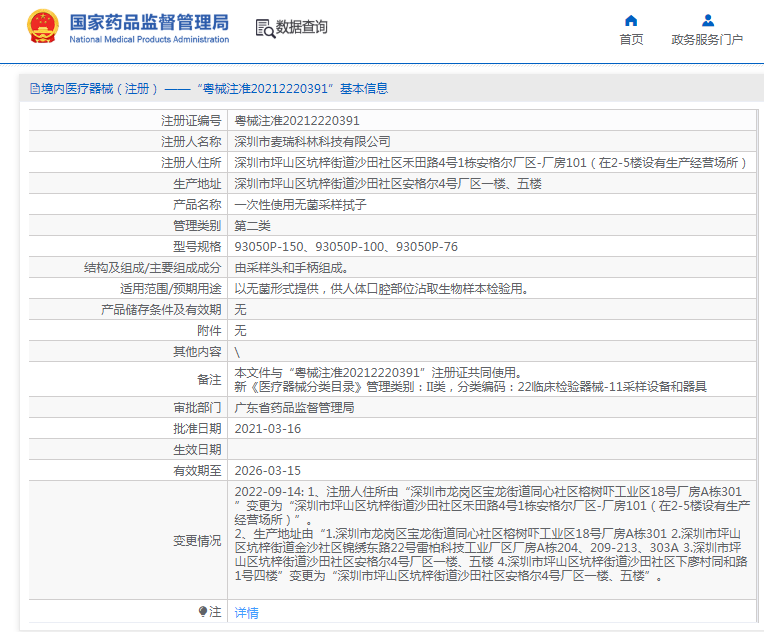Click the bulb icon beside 注
This screenshot has height=632, width=764.
pos(203,612)
